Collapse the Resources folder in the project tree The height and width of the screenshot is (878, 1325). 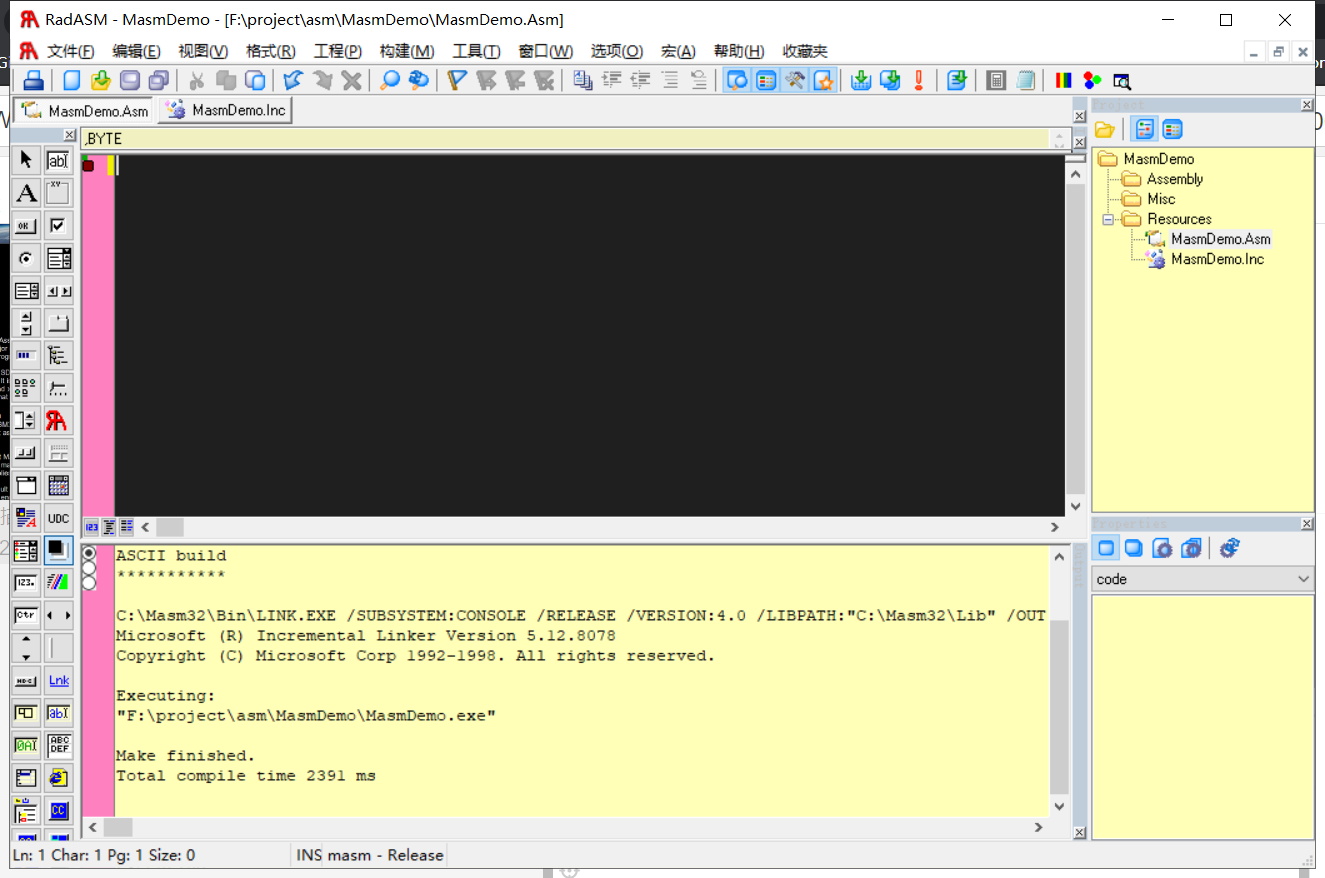1108,219
